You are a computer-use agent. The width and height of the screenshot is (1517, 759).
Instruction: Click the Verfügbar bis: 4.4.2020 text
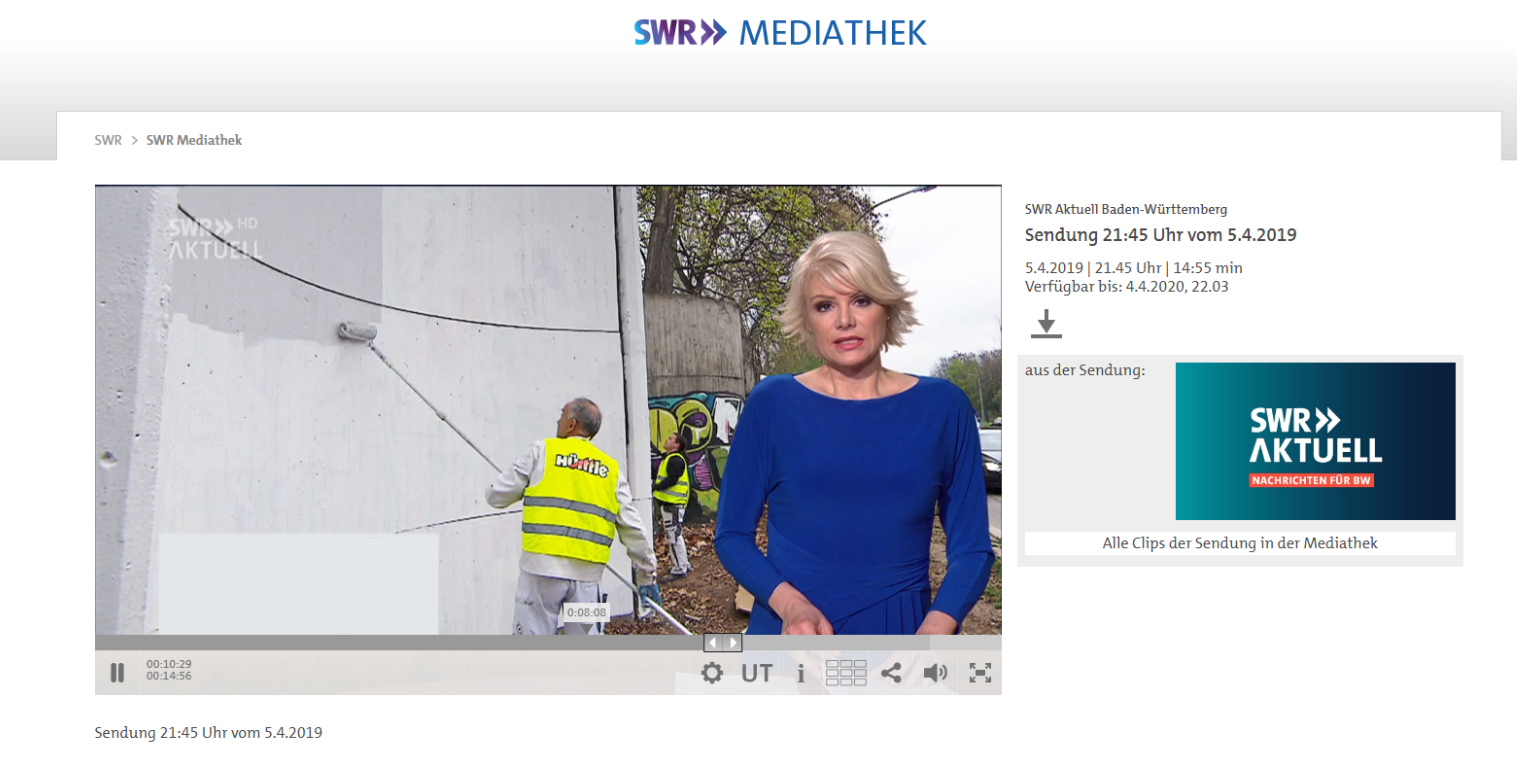pos(1129,286)
